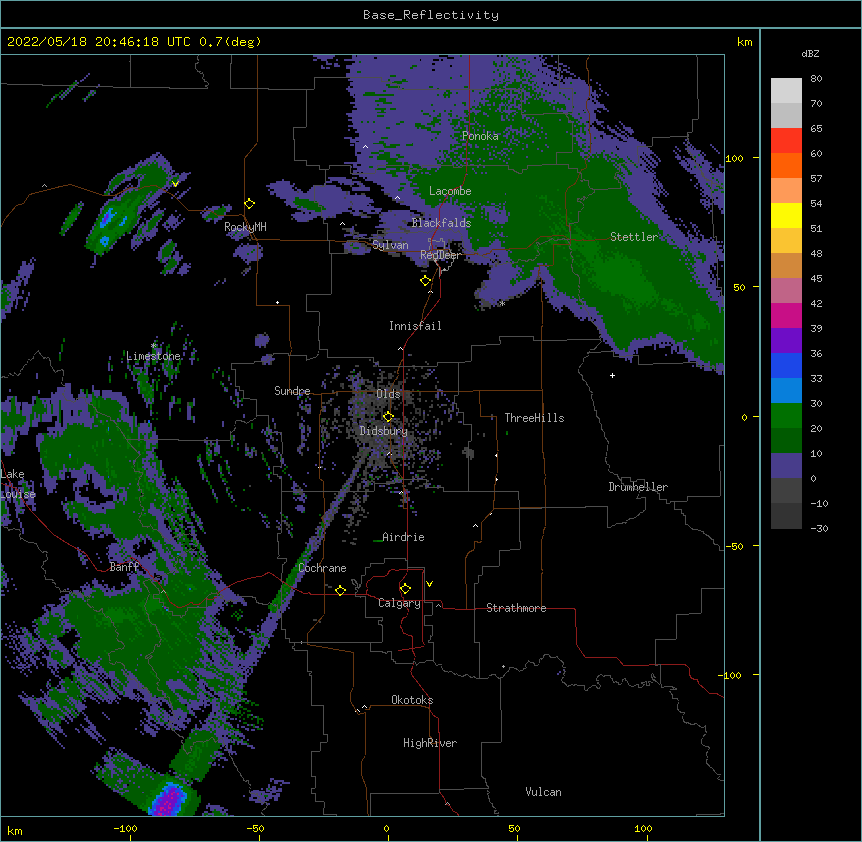The height and width of the screenshot is (842, 862).
Task: Click the RedDeer city label
Action: (441, 255)
